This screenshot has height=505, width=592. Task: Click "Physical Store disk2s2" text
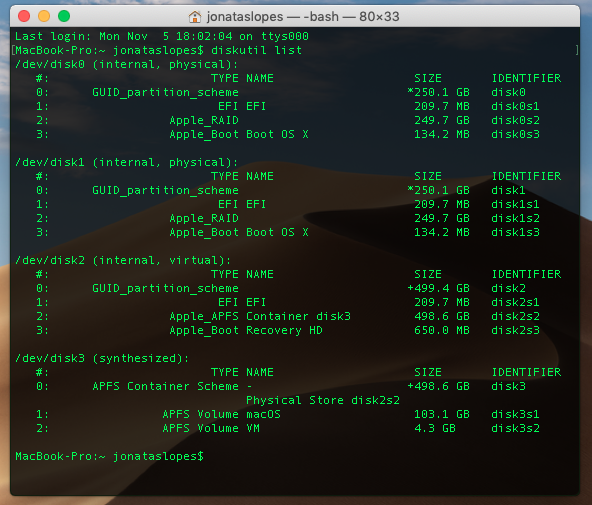(323, 400)
